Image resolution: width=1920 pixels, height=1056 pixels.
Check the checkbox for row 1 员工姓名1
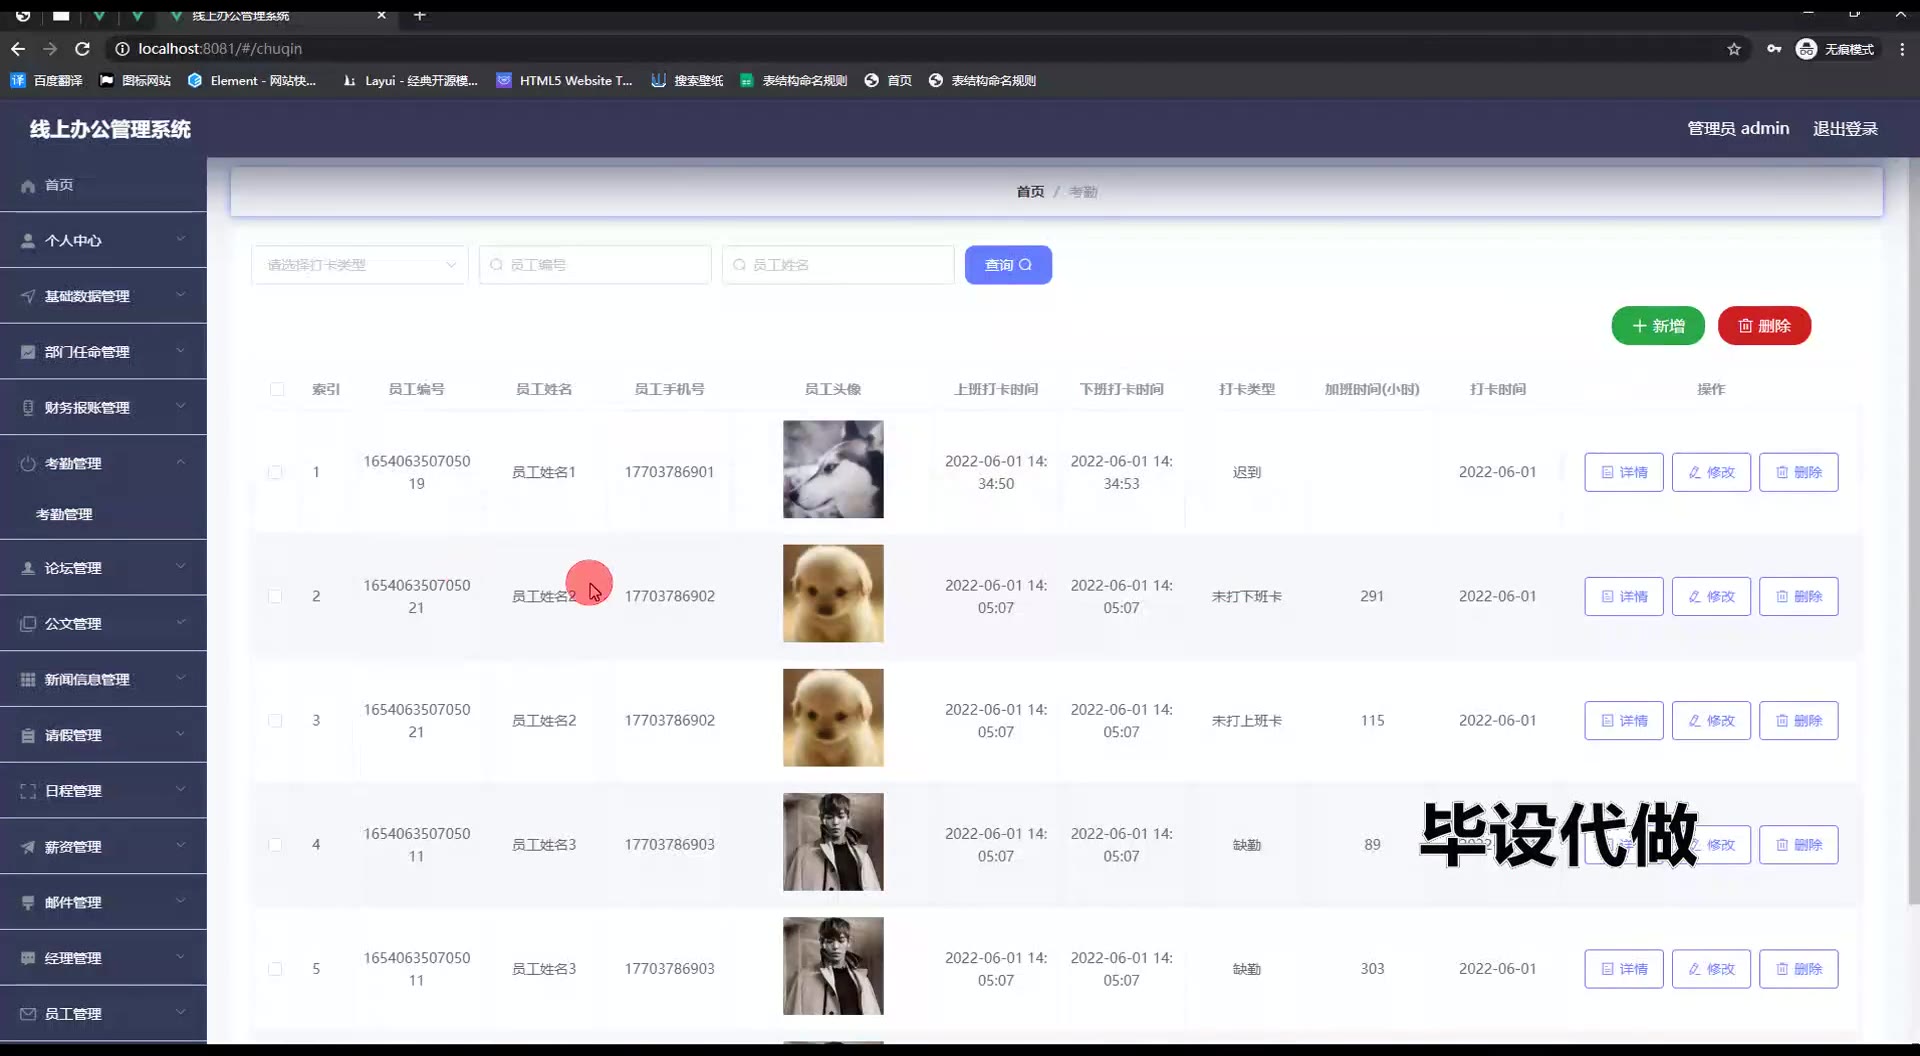275,472
